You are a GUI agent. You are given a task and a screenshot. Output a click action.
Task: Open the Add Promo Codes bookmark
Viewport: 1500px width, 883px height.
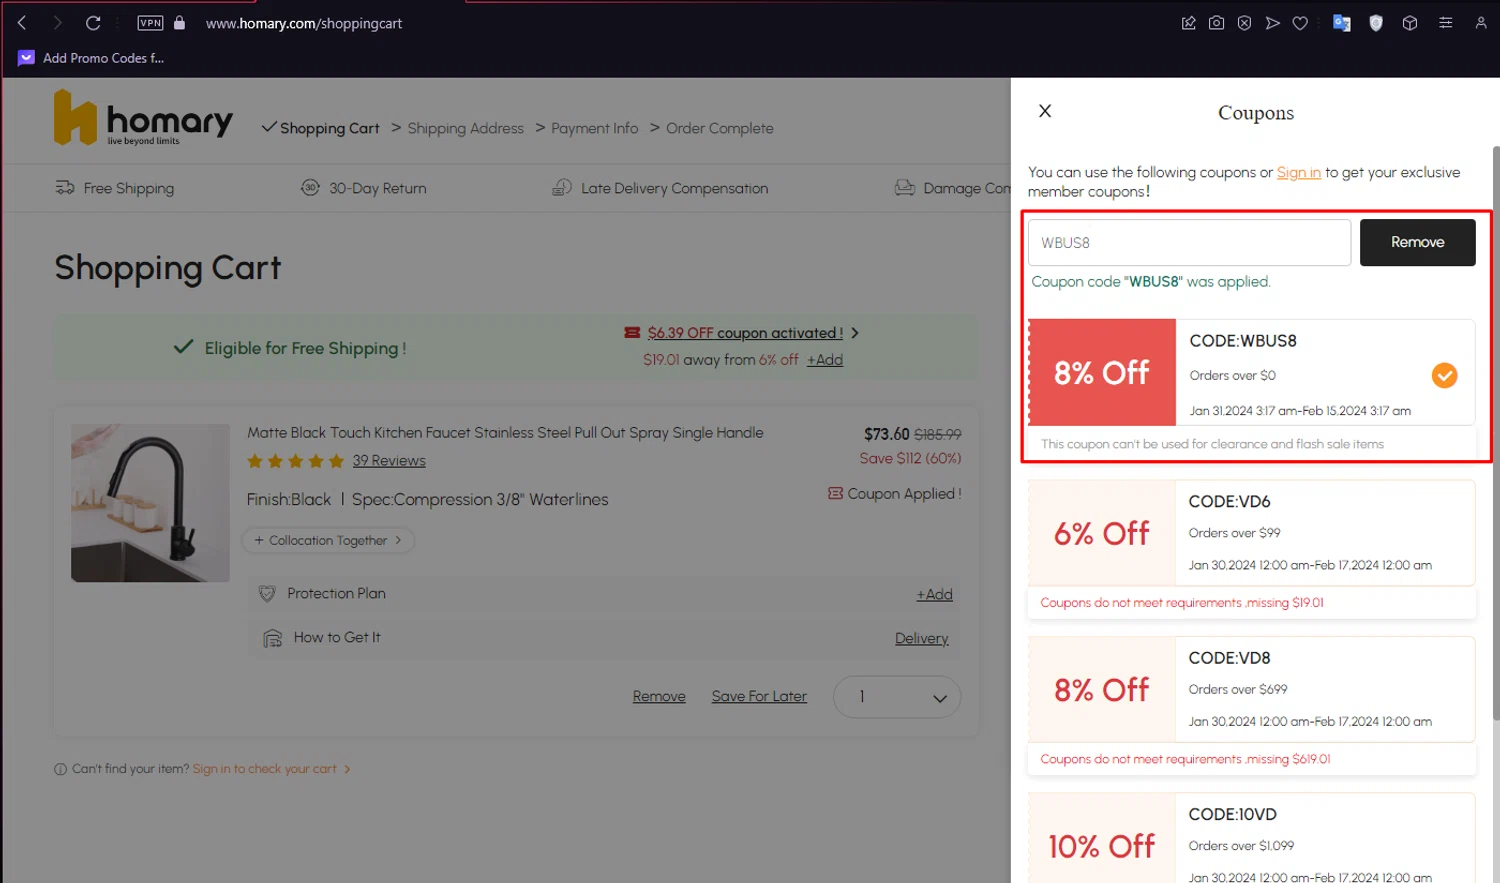point(91,58)
